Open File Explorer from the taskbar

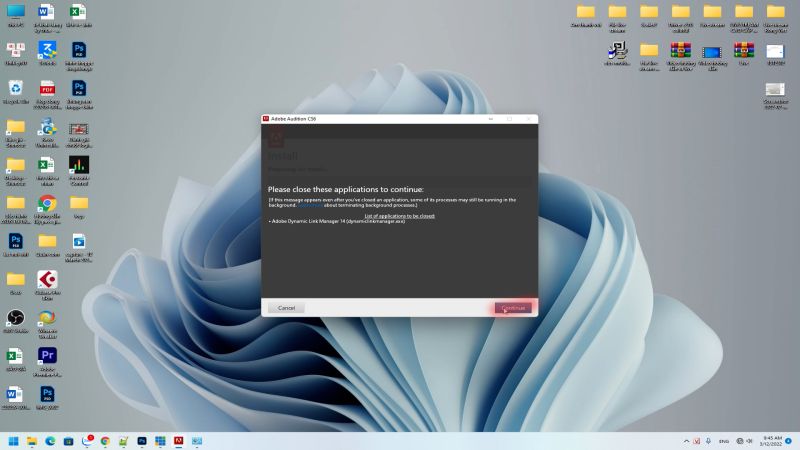point(32,441)
